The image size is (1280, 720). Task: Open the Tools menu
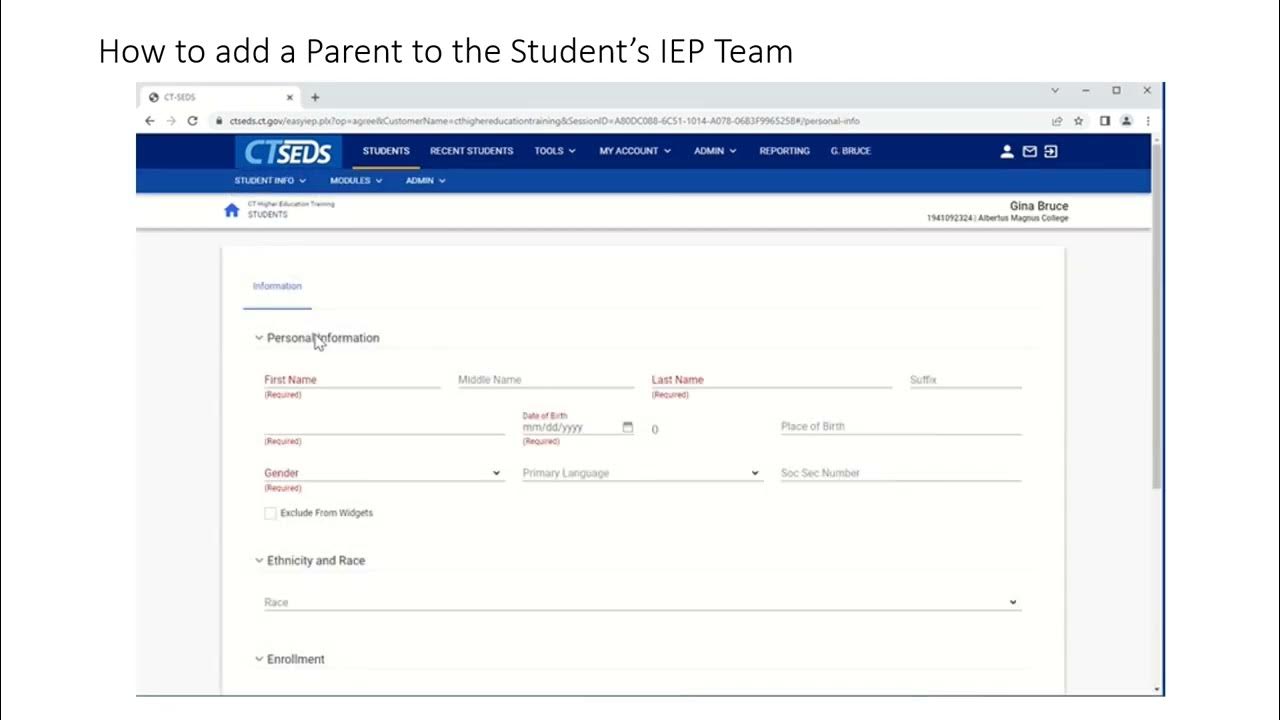555,151
